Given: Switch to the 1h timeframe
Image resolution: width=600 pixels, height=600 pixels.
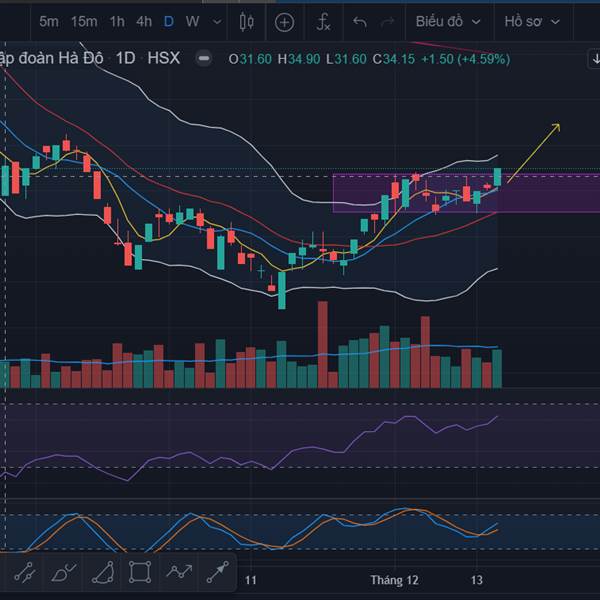Looking at the screenshot, I should tap(117, 22).
